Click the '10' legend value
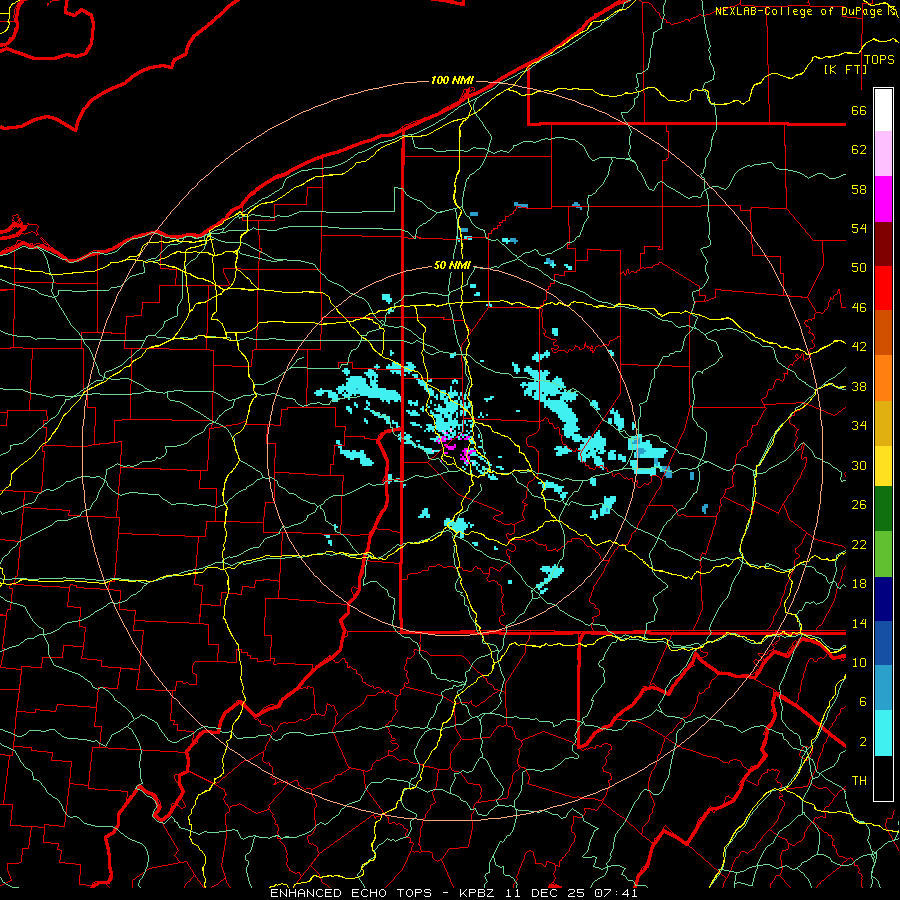 pos(859,662)
